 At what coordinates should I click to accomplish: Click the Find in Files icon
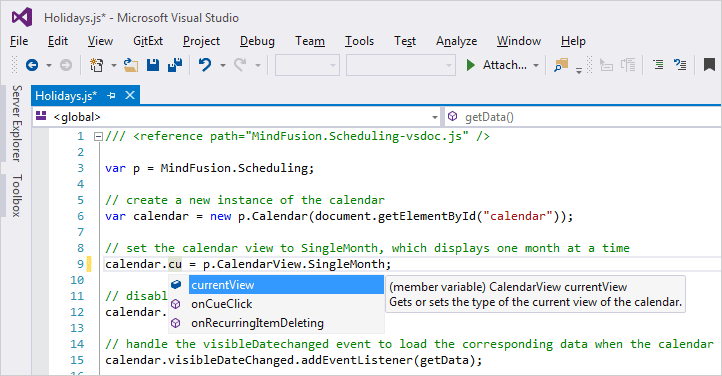click(561, 65)
